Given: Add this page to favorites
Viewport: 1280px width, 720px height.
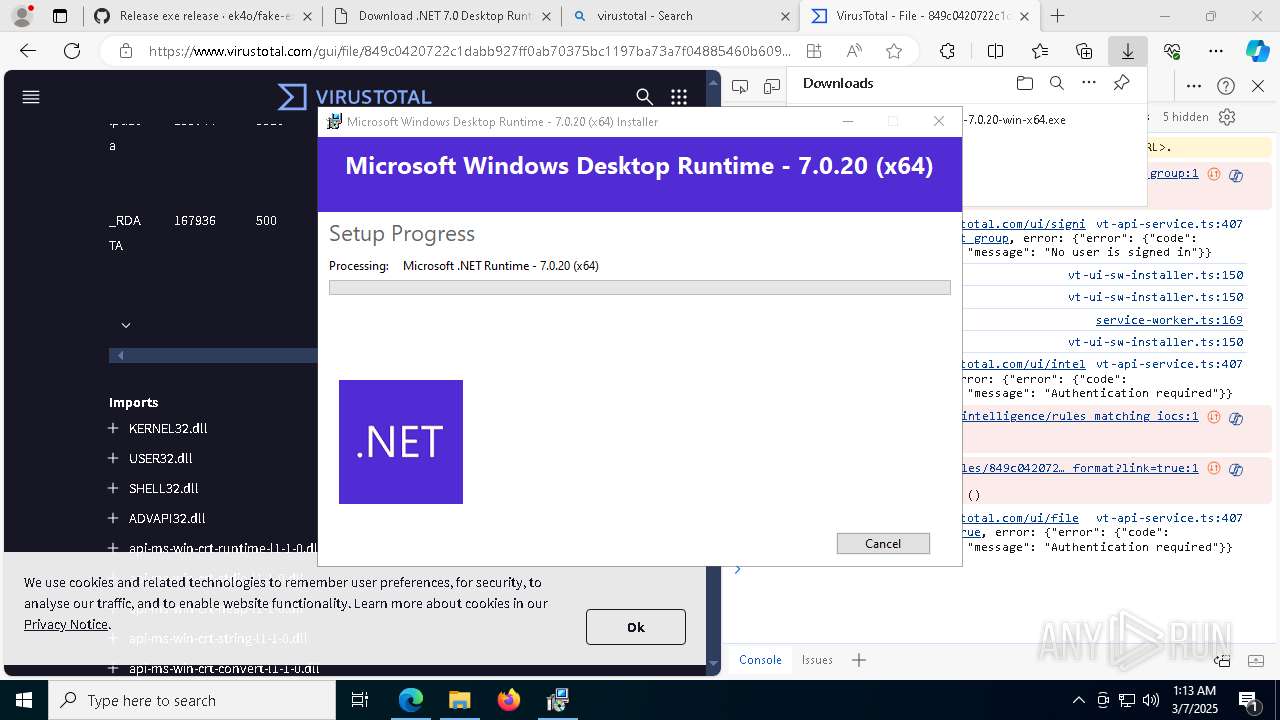Looking at the screenshot, I should [894, 51].
